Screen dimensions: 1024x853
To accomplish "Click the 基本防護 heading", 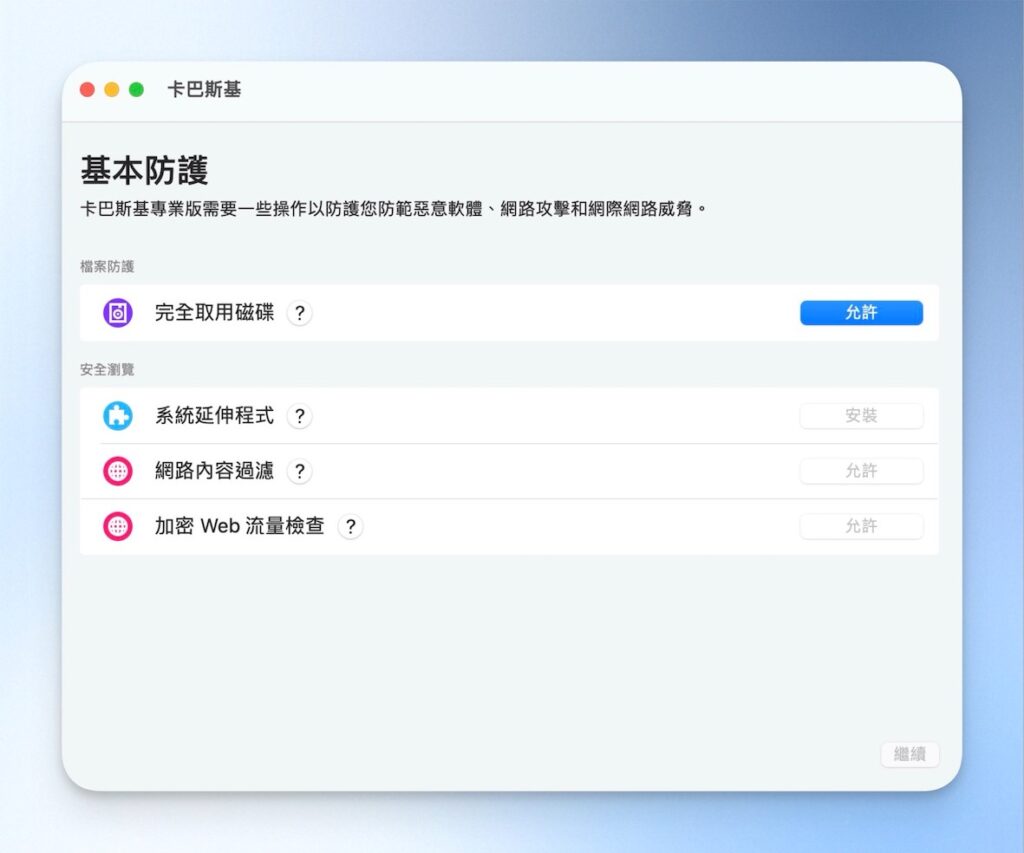I will [144, 170].
